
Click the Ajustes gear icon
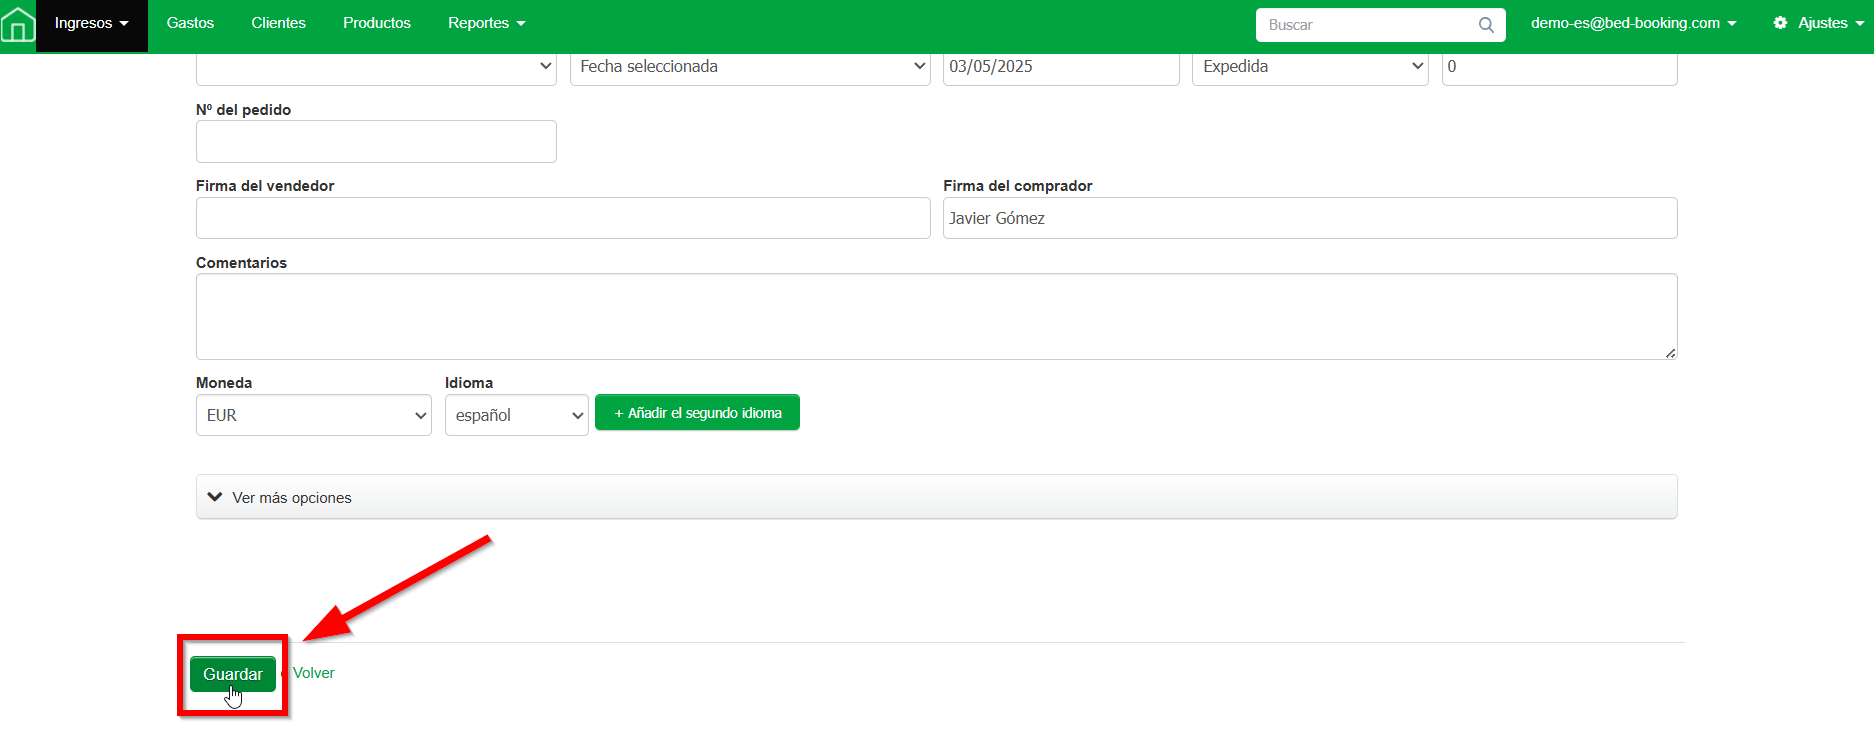pyautogui.click(x=1780, y=23)
